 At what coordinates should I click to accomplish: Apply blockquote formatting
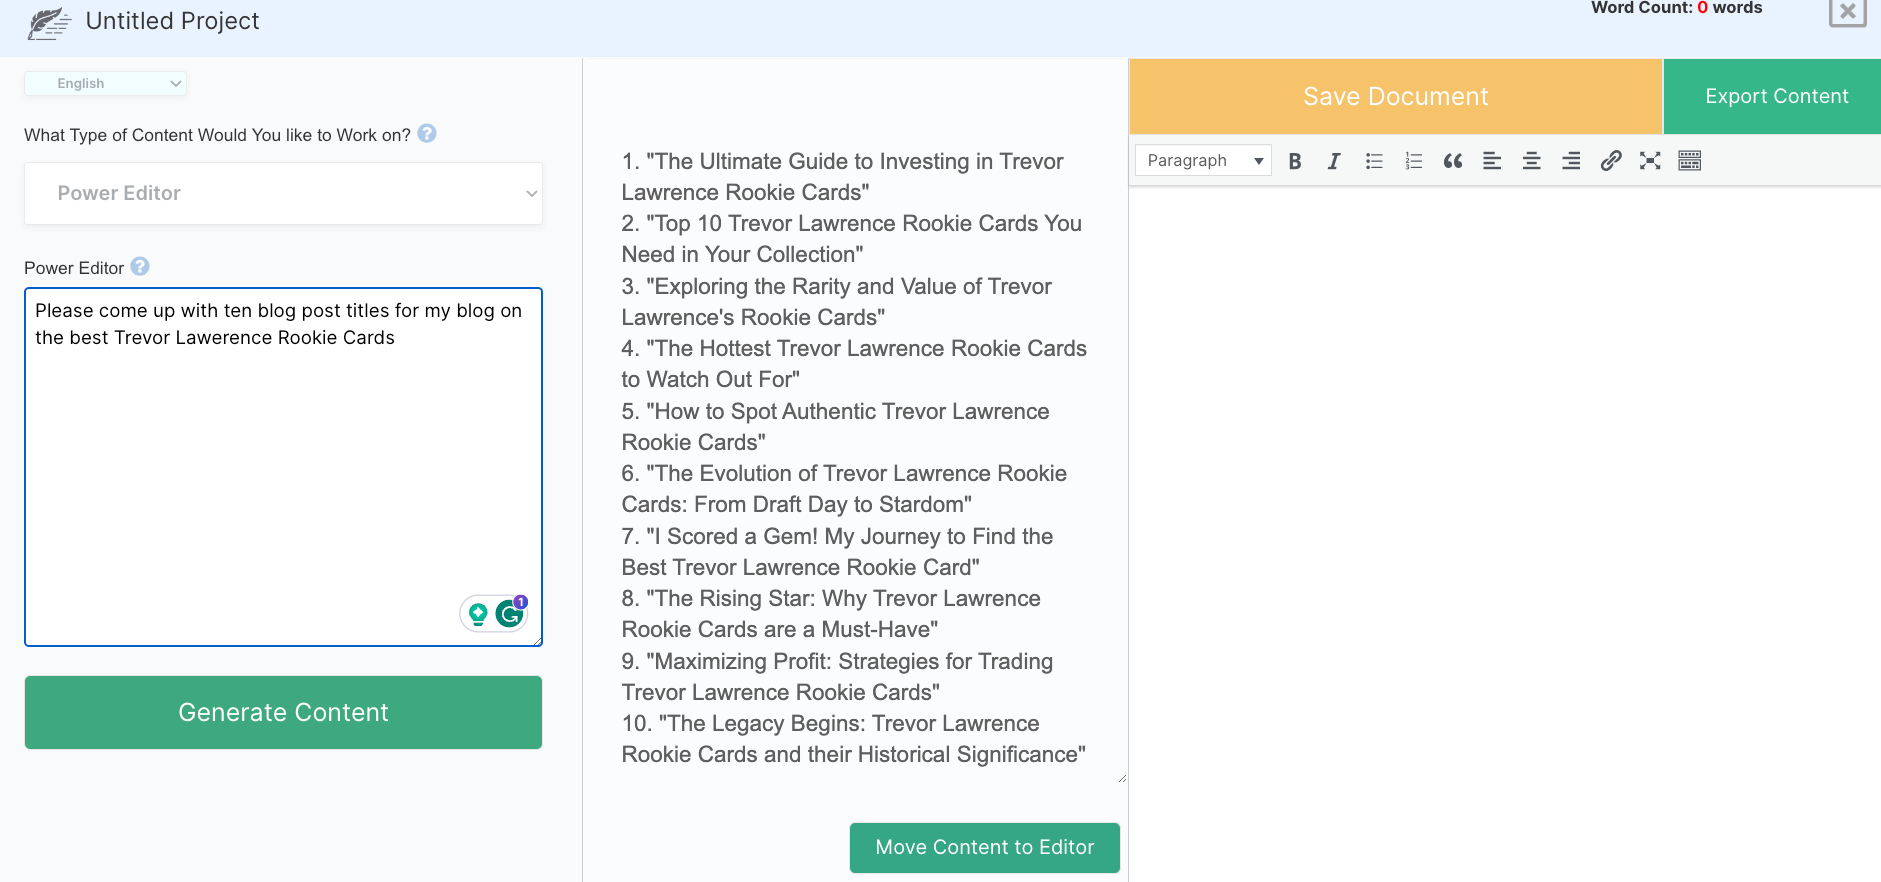(1453, 161)
